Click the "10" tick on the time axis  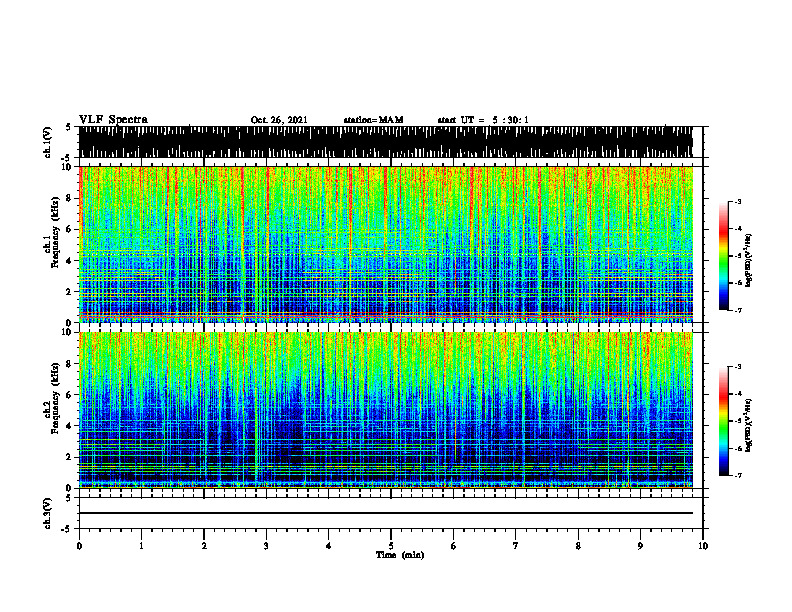pyautogui.click(x=703, y=546)
